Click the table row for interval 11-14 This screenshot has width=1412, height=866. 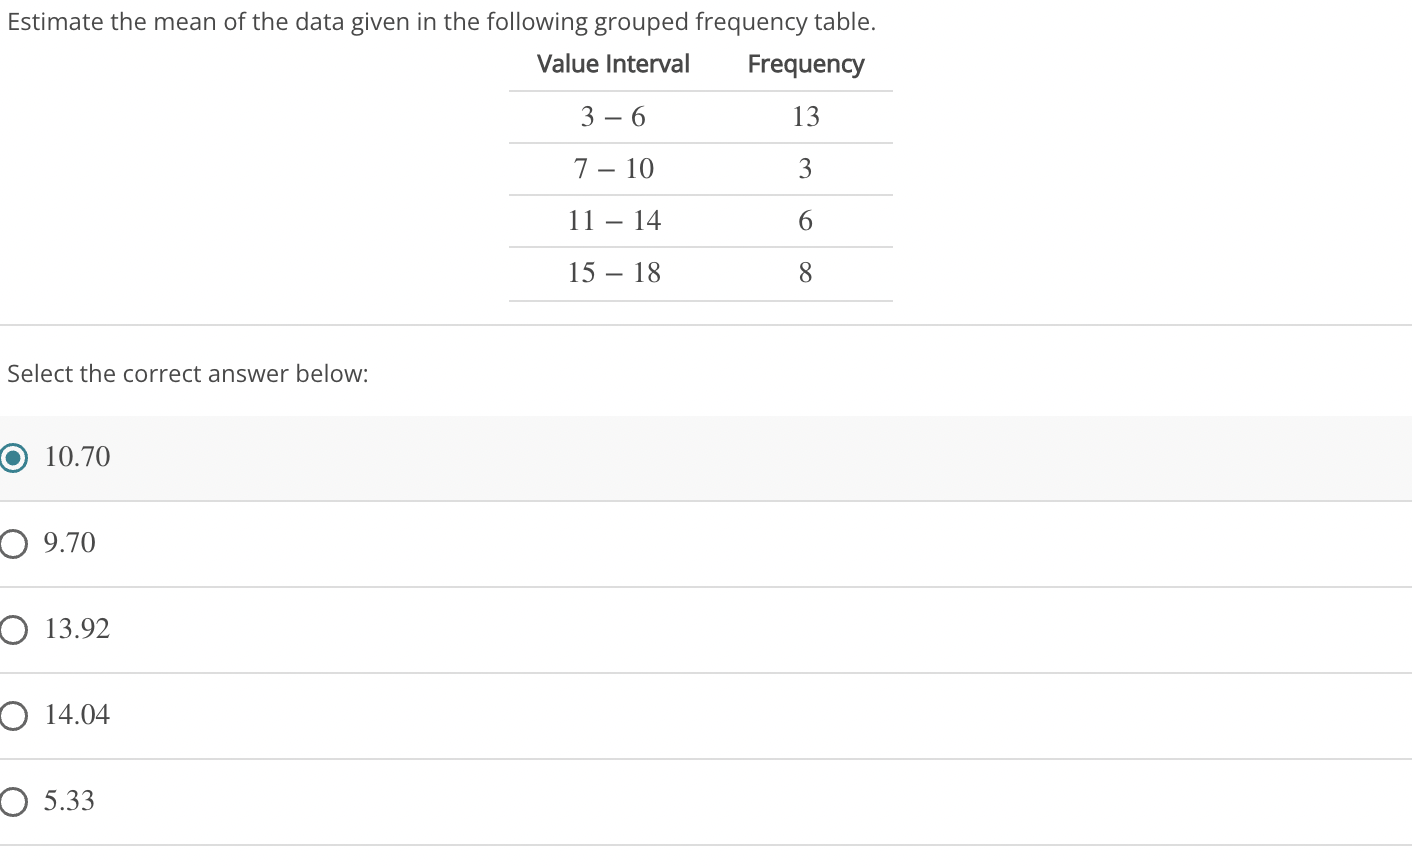pyautogui.click(x=614, y=221)
